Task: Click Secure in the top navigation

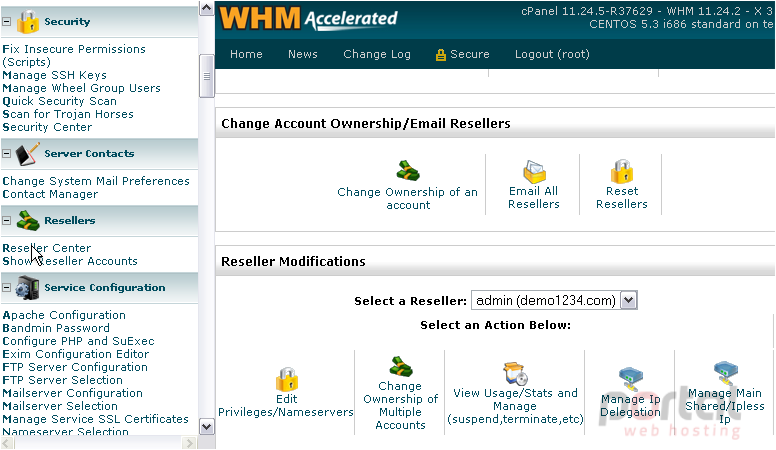Action: (470, 54)
